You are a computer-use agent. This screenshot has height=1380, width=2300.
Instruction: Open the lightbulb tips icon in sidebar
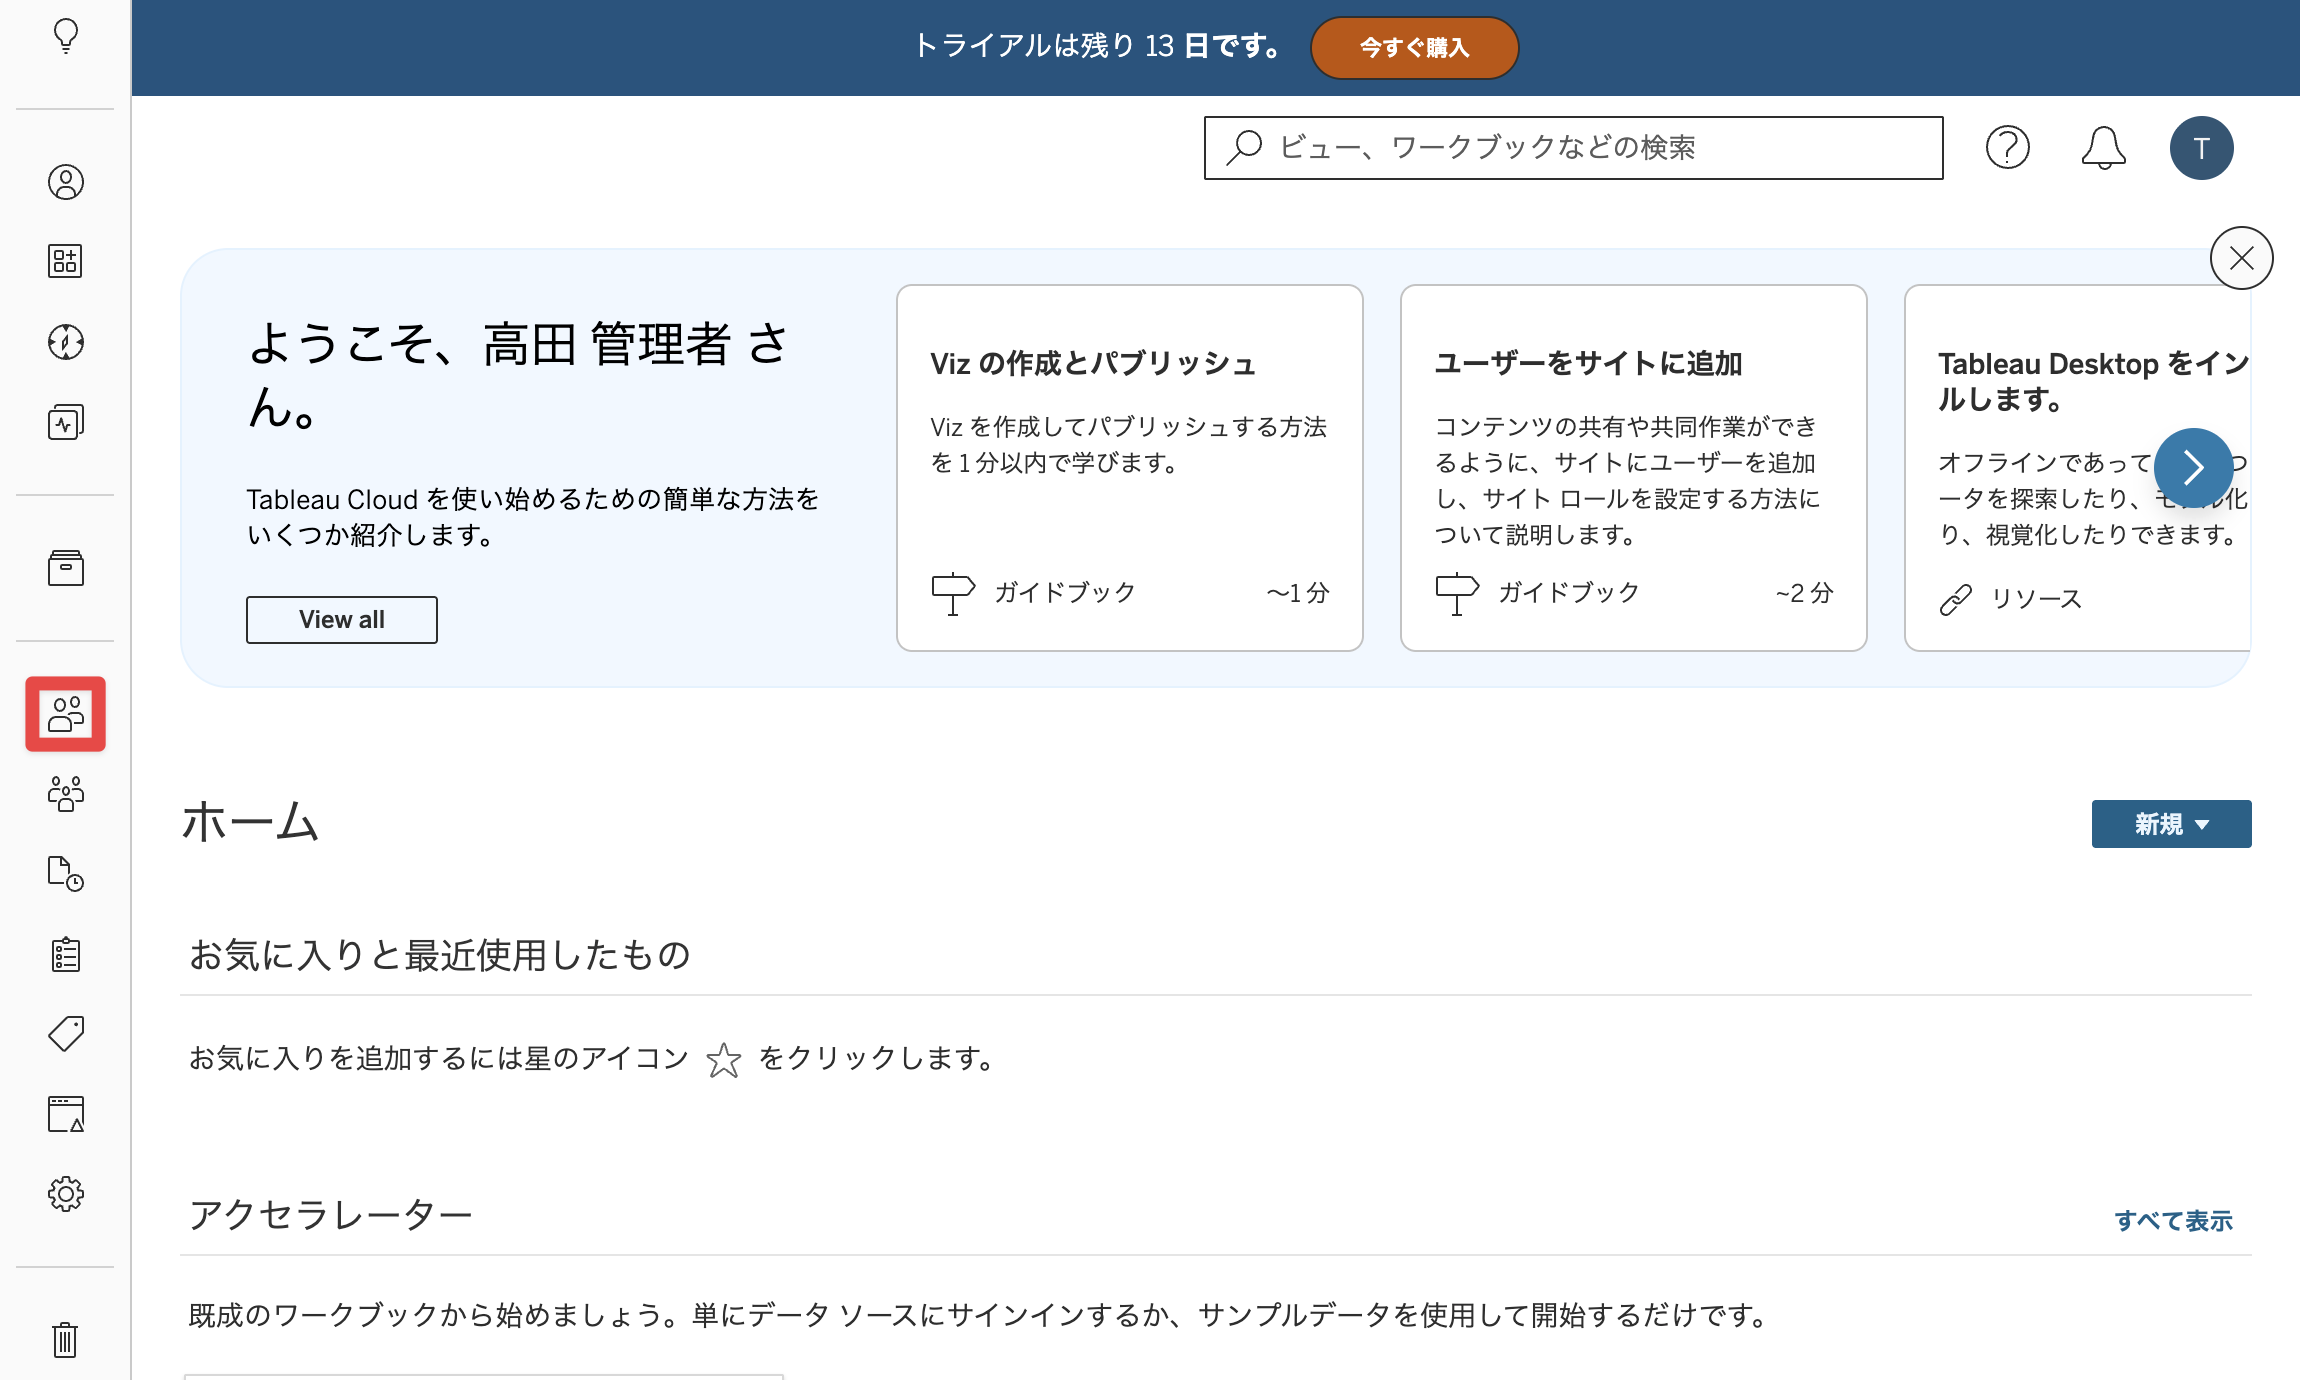[66, 37]
